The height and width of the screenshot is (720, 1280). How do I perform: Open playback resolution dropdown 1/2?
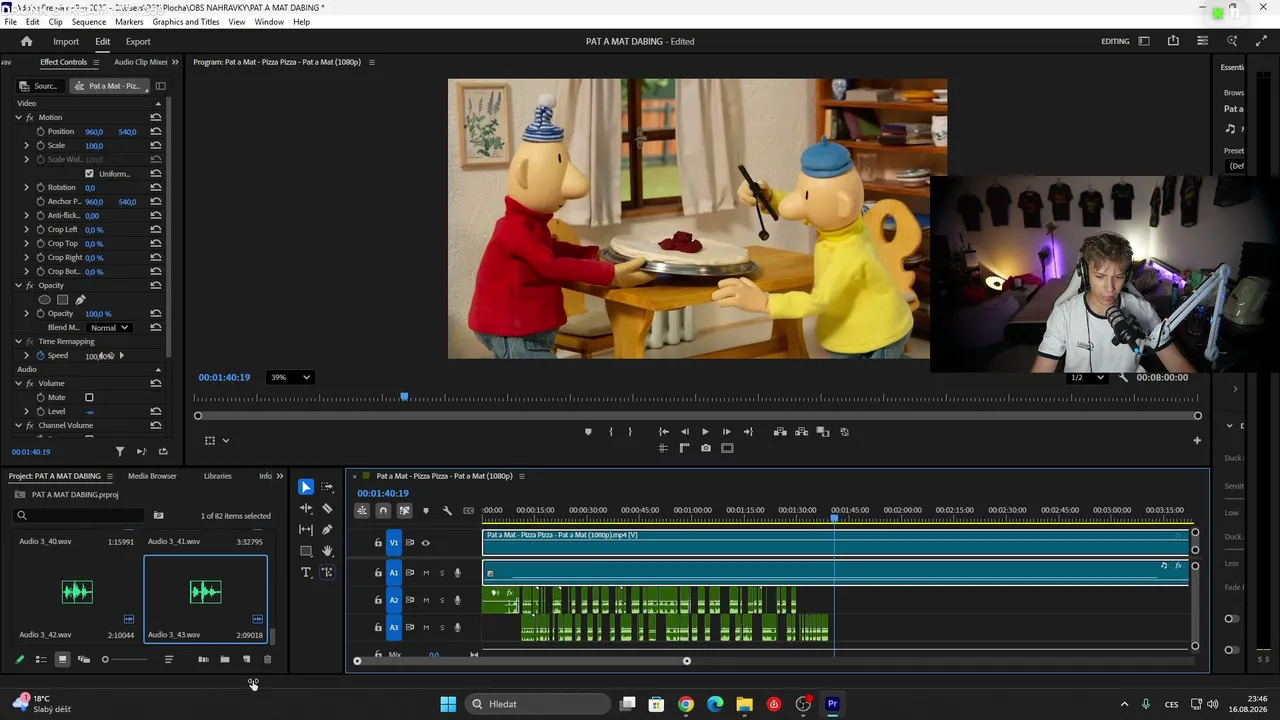click(1087, 377)
